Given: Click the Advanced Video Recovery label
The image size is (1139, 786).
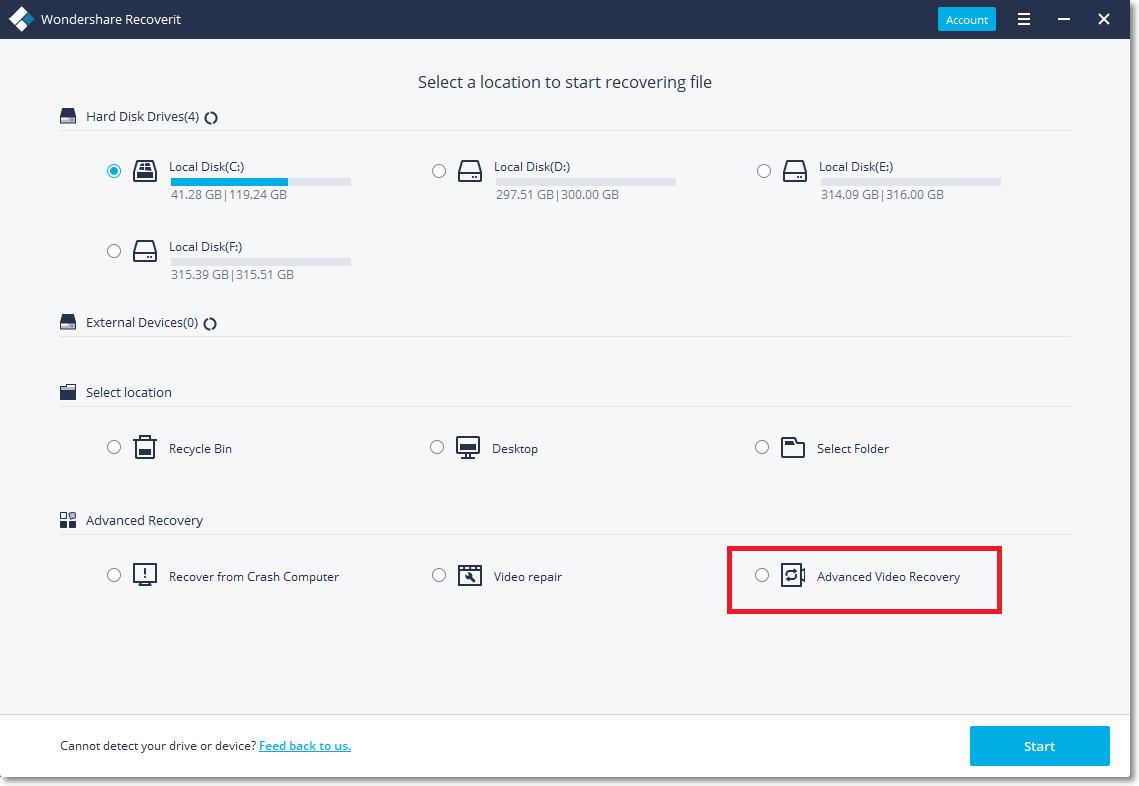Looking at the screenshot, I should tap(888, 577).
